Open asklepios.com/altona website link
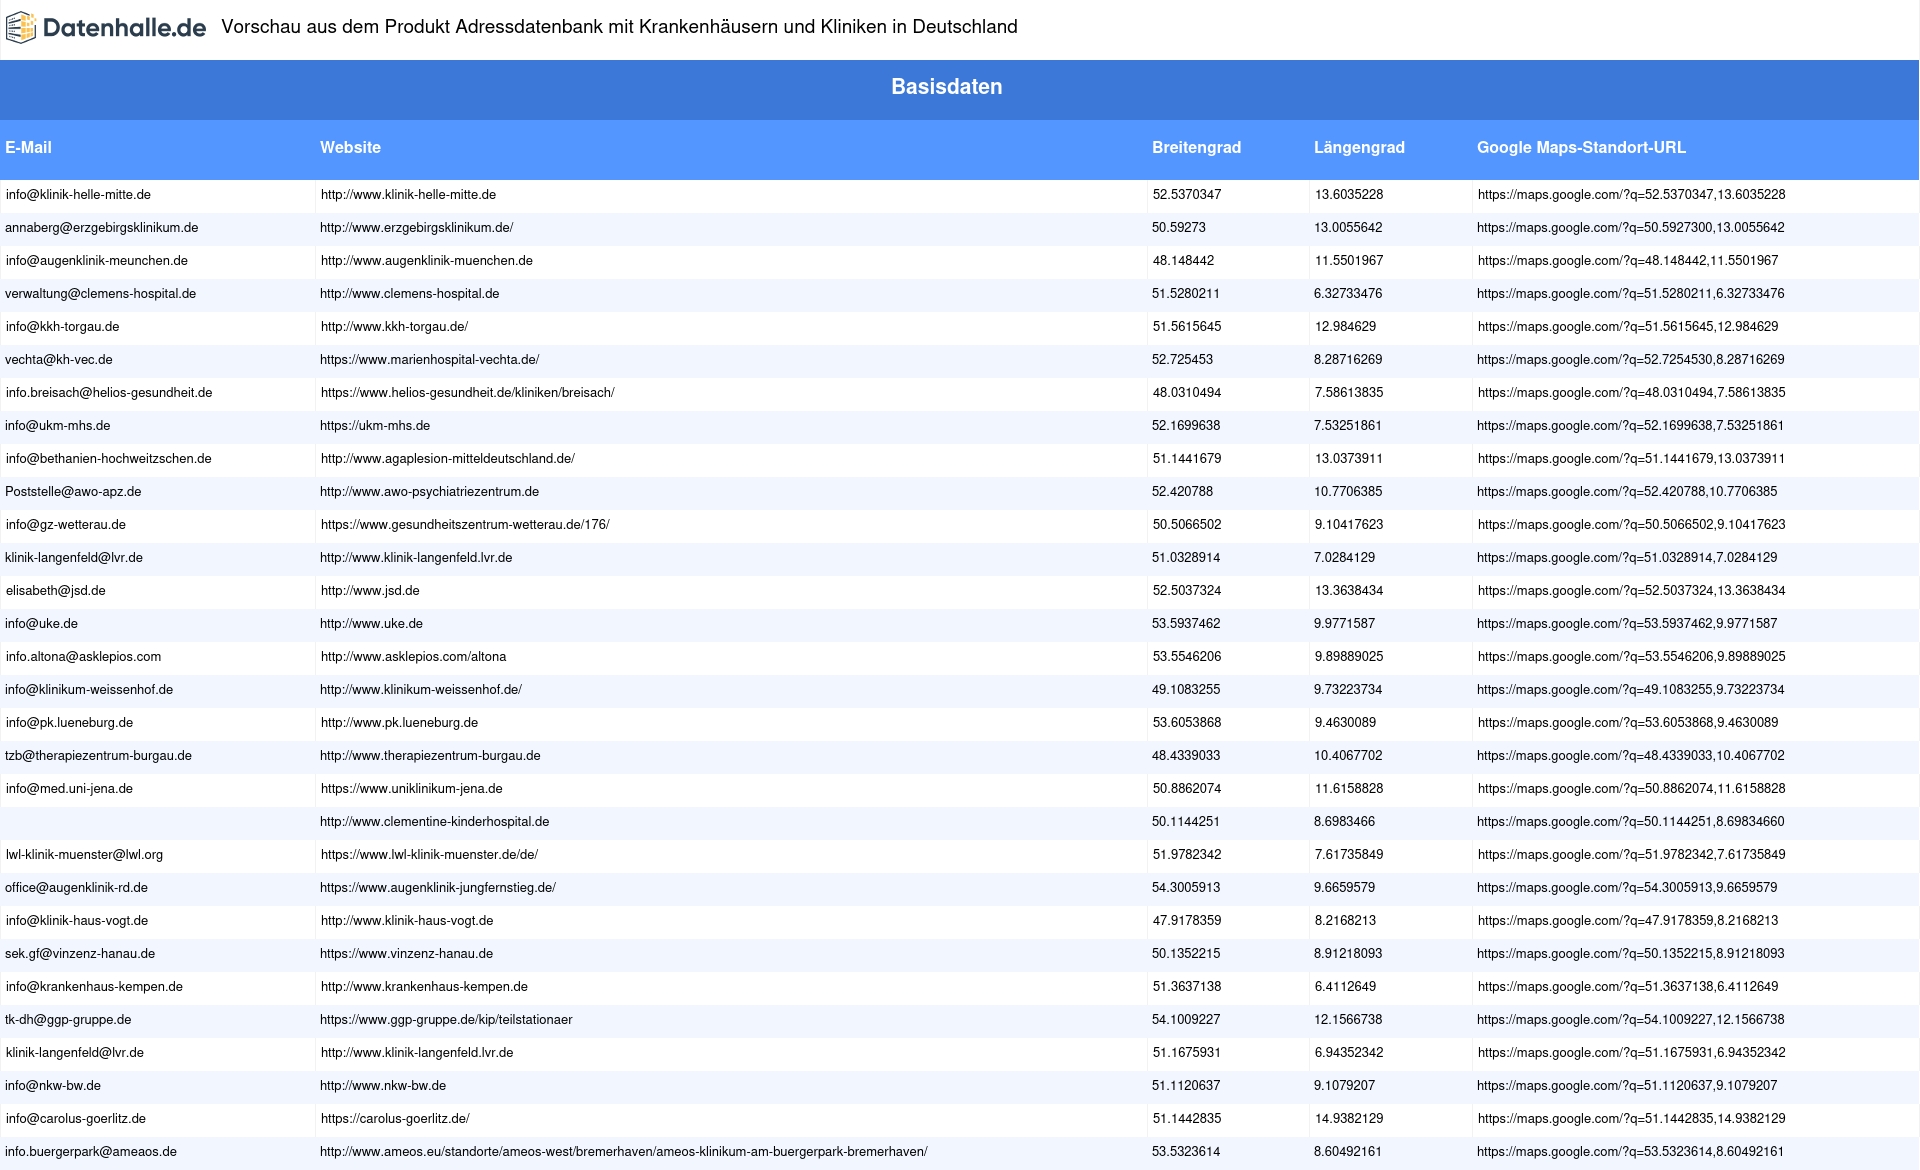Screen dimensions: 1920x1170 pyautogui.click(x=413, y=657)
